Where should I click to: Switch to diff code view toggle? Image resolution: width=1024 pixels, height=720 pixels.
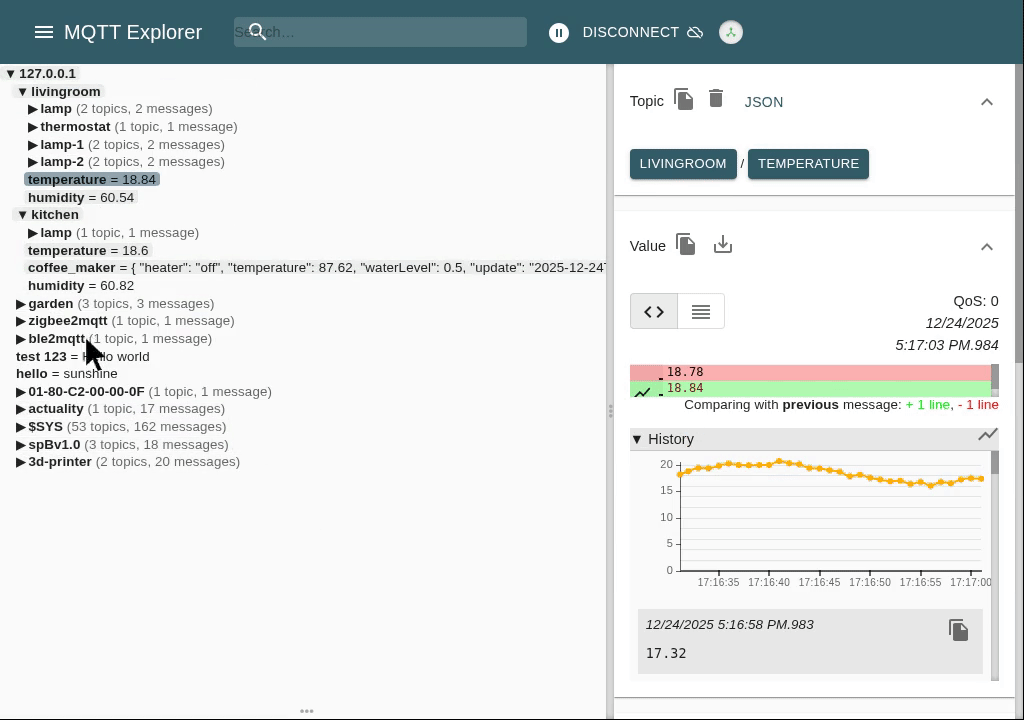[654, 312]
